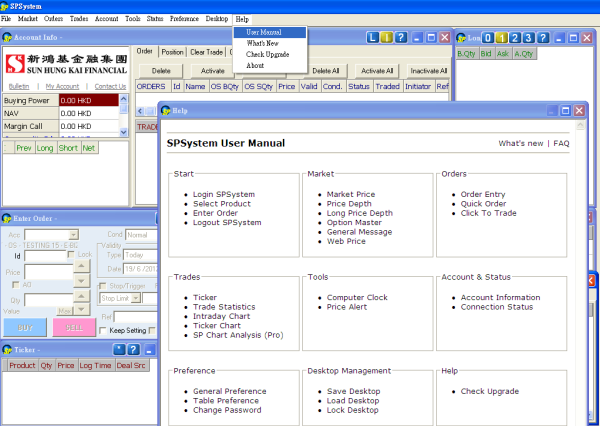This screenshot has width=600, height=426.
Task: Open the Long Price Depth manual link
Action: pos(360,213)
